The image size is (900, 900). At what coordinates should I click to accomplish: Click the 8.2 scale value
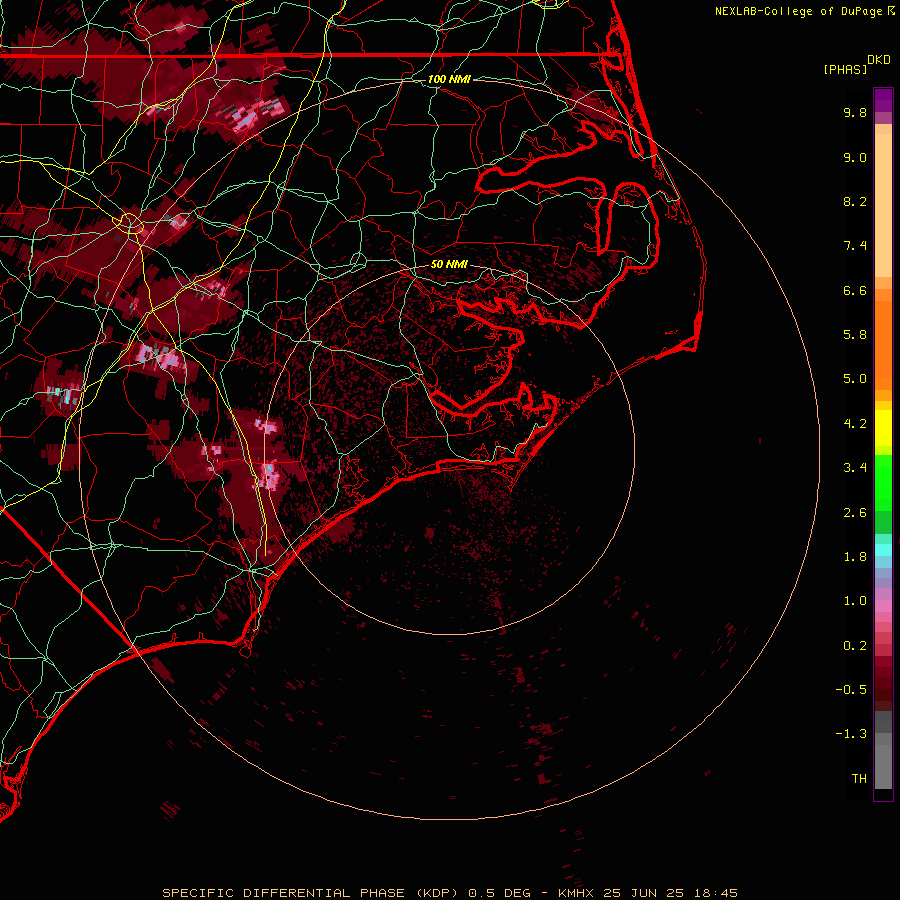tap(855, 202)
